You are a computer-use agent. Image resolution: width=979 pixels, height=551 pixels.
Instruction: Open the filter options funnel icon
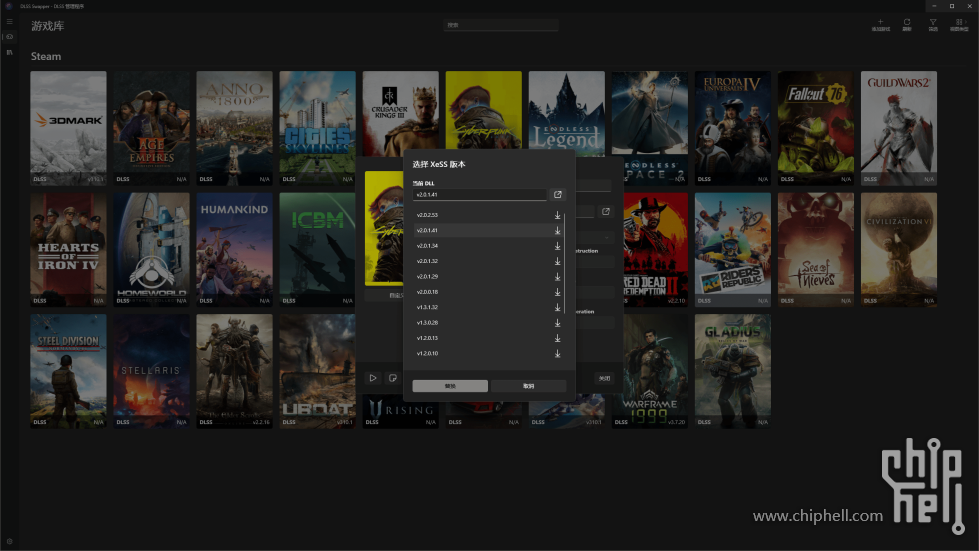933,25
